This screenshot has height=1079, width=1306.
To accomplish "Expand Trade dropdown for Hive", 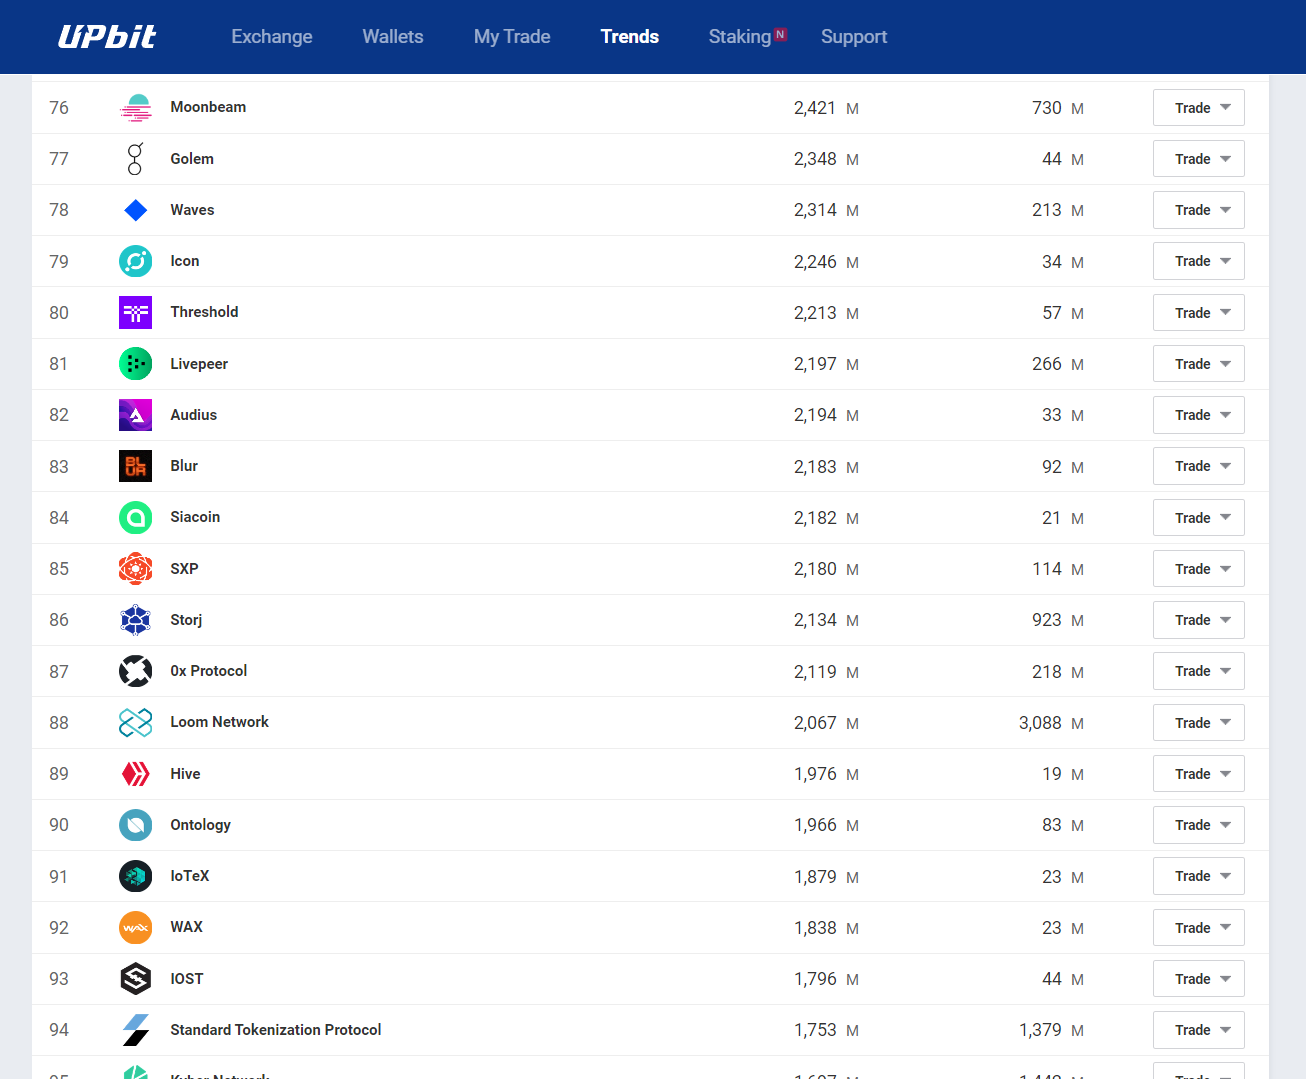I will [1199, 774].
